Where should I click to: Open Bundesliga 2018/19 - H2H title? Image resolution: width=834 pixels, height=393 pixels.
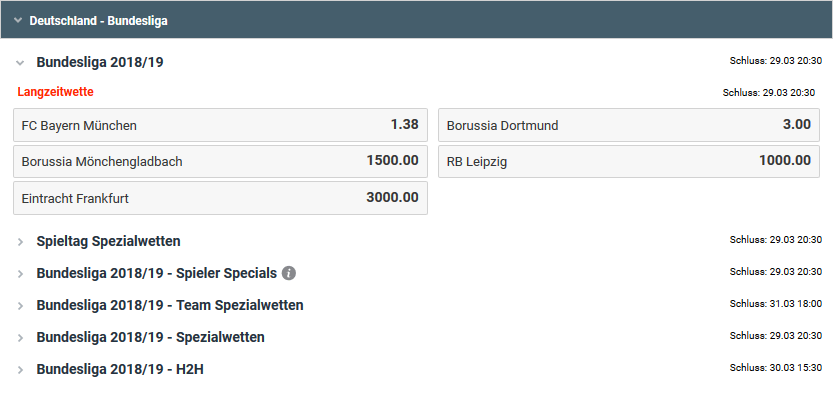pos(120,369)
